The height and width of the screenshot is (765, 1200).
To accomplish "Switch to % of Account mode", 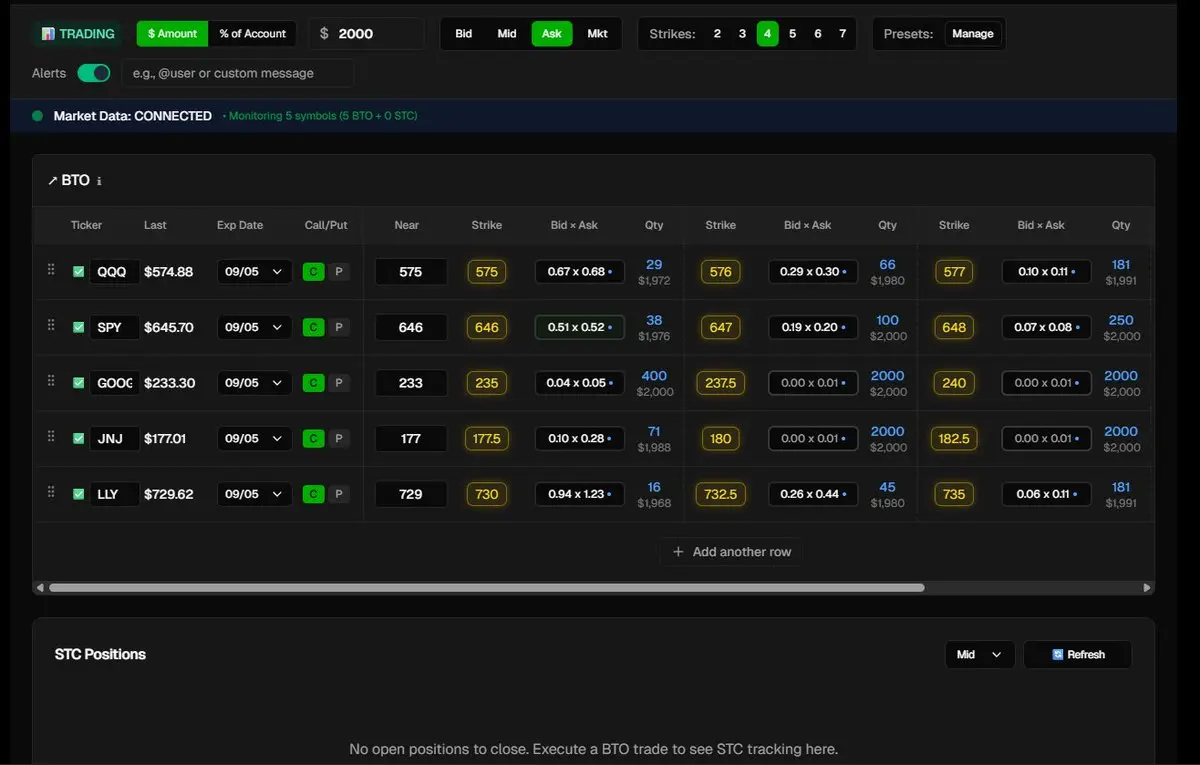I will click(x=252, y=34).
